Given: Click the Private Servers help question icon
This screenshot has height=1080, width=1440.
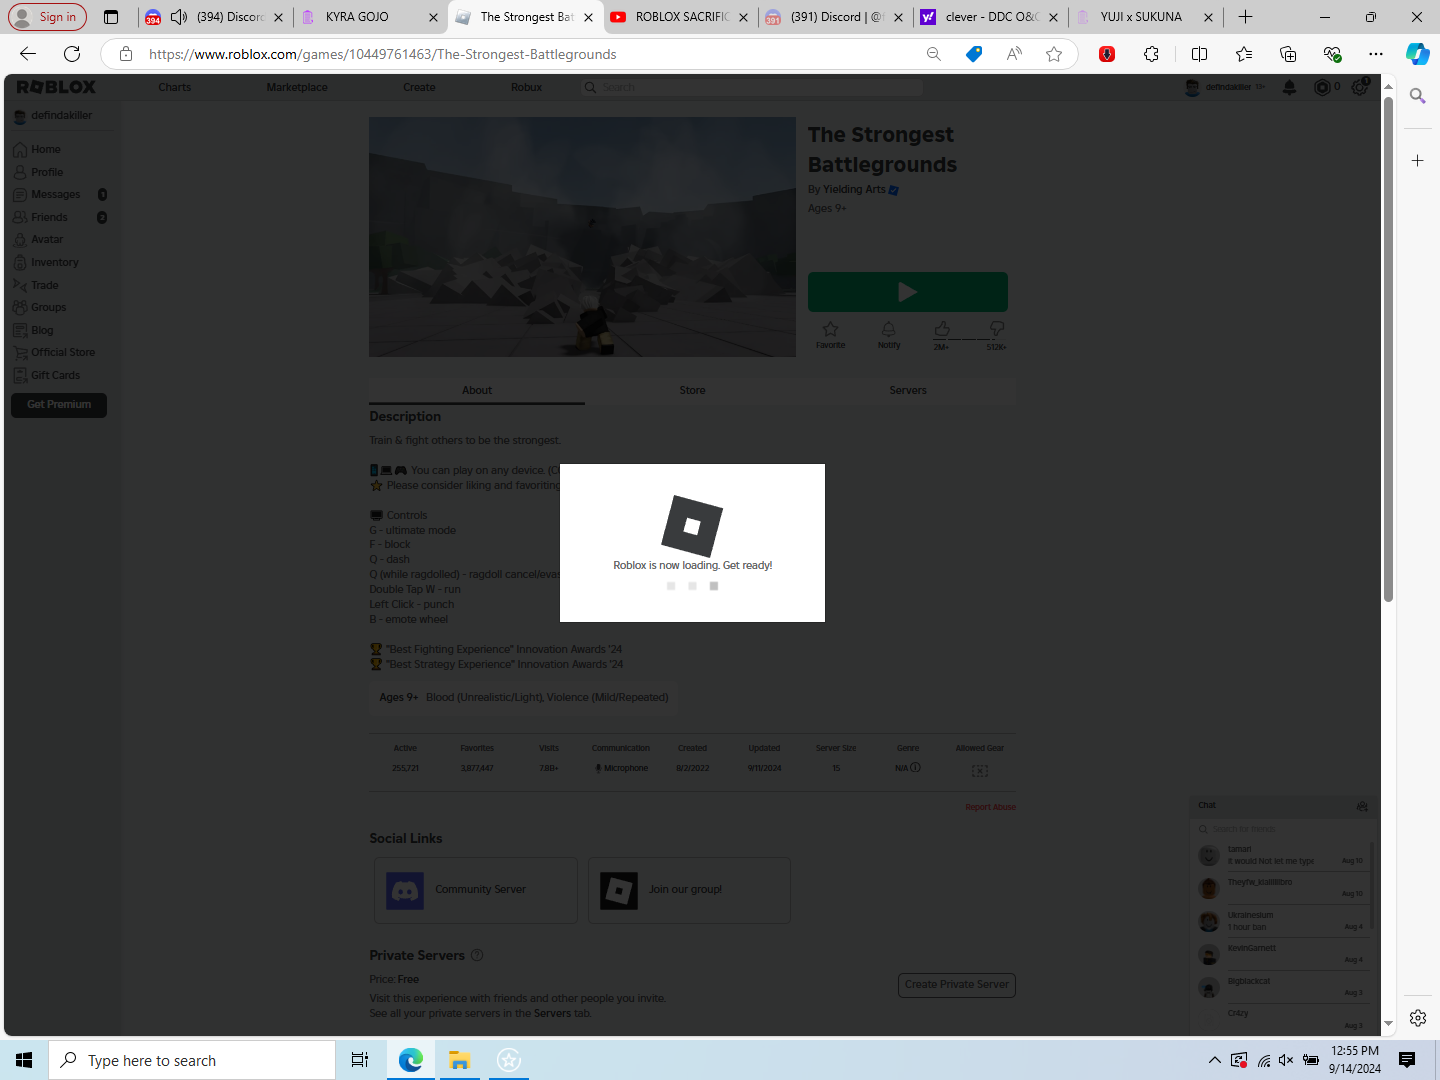Looking at the screenshot, I should pyautogui.click(x=477, y=955).
